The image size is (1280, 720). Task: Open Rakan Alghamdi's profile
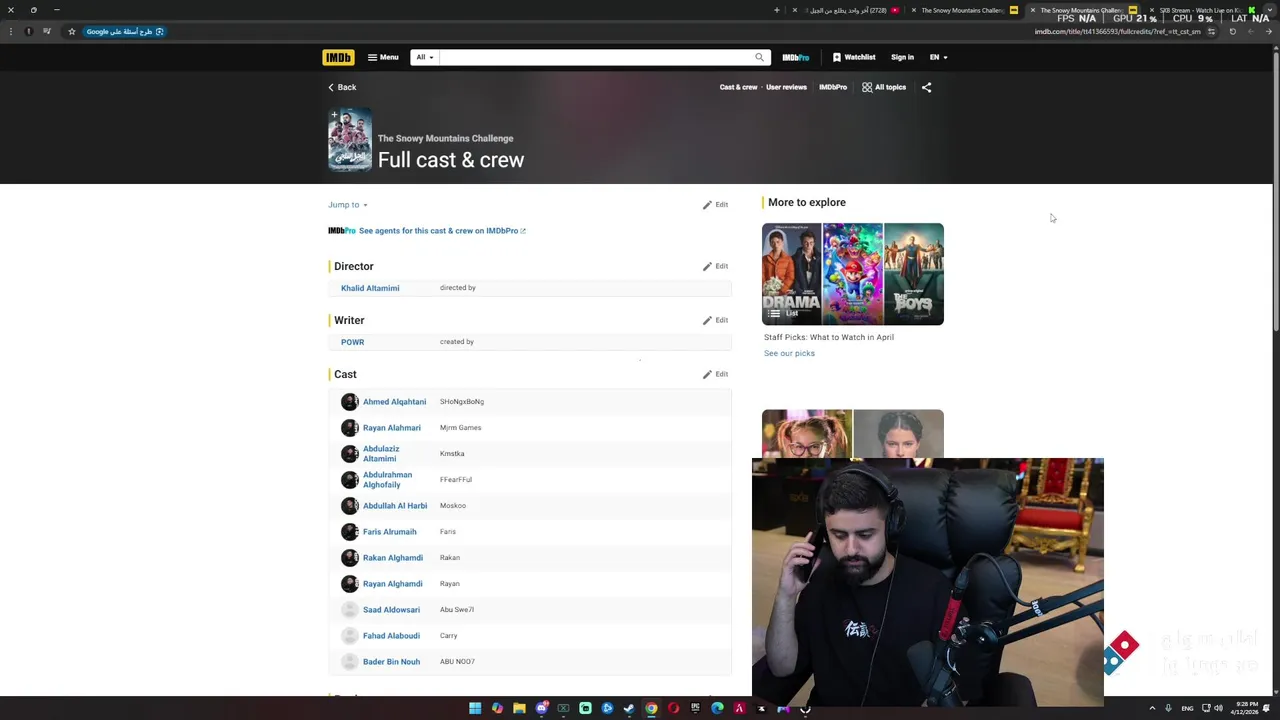392,558
